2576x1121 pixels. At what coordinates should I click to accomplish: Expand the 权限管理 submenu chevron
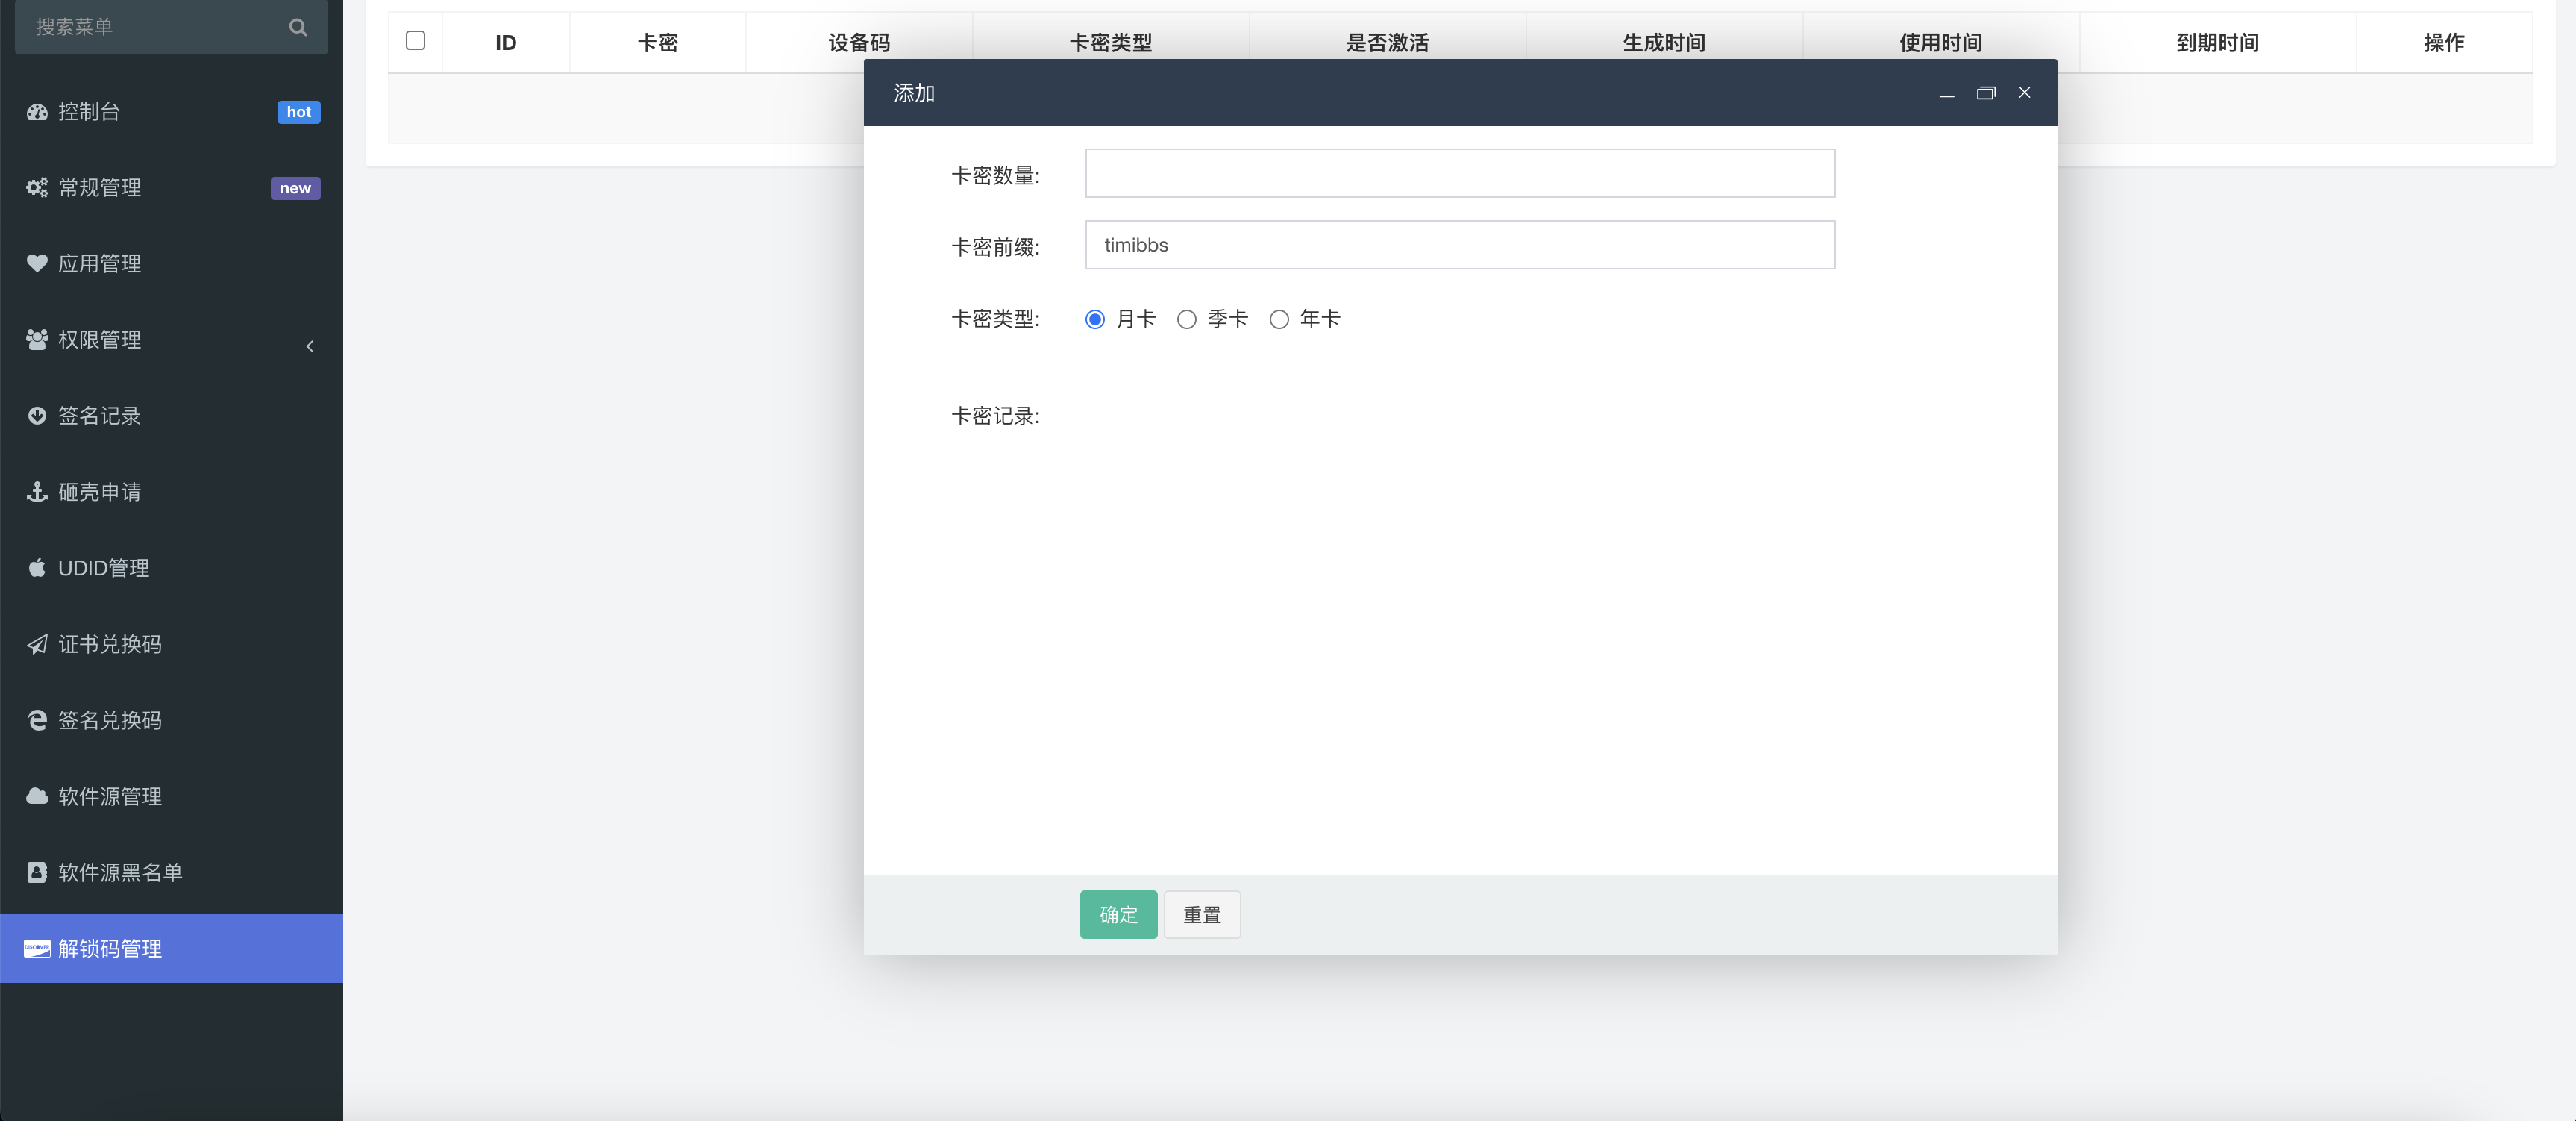coord(310,346)
